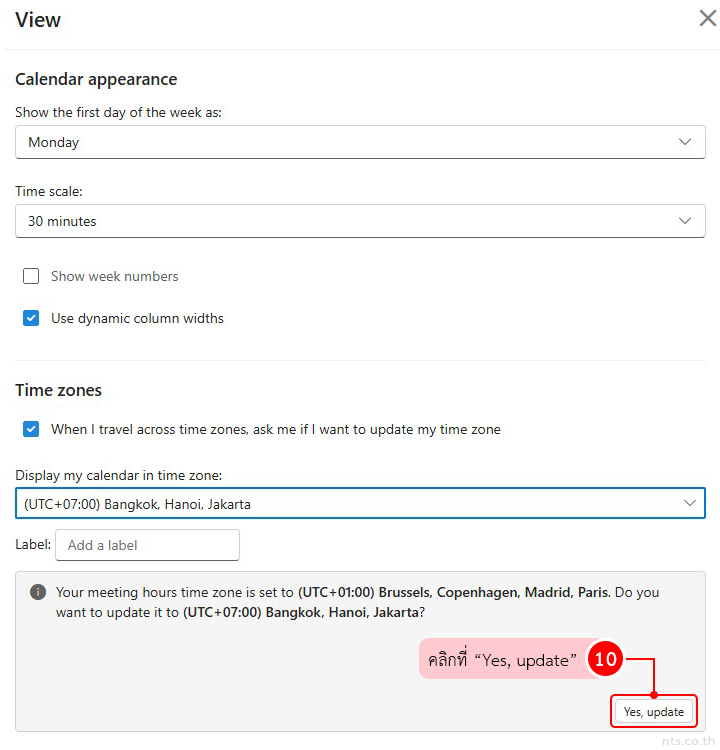Click the Calendar appearance section heading
This screenshot has width=720, height=750.
coord(96,79)
